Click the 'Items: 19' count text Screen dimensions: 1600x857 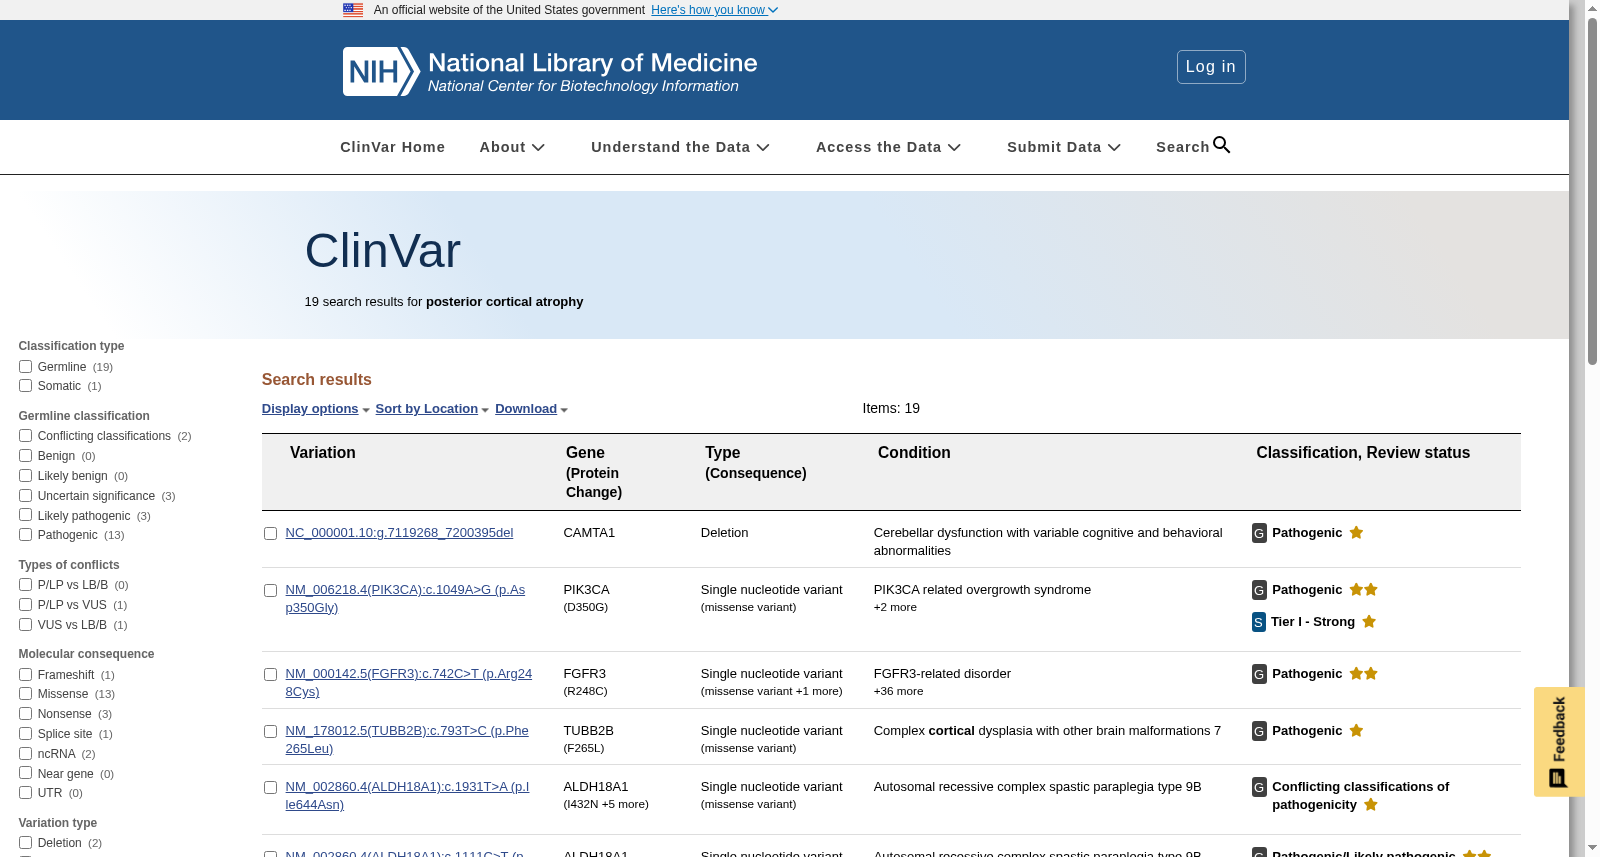click(891, 408)
